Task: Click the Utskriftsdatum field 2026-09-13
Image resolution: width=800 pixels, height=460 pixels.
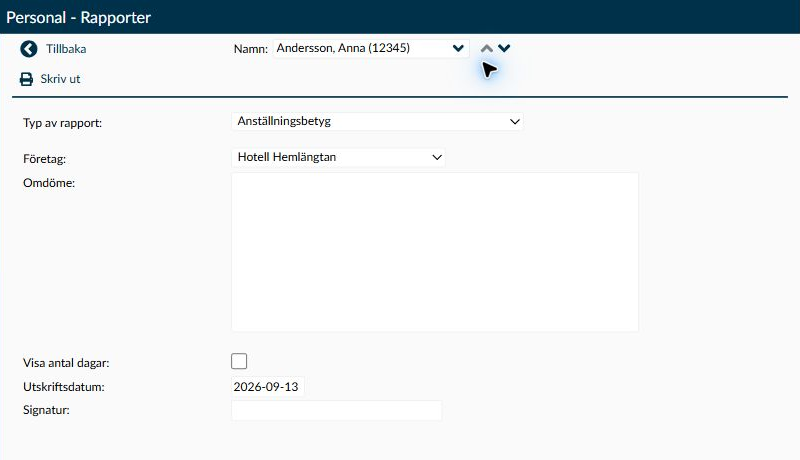Action: click(x=267, y=387)
